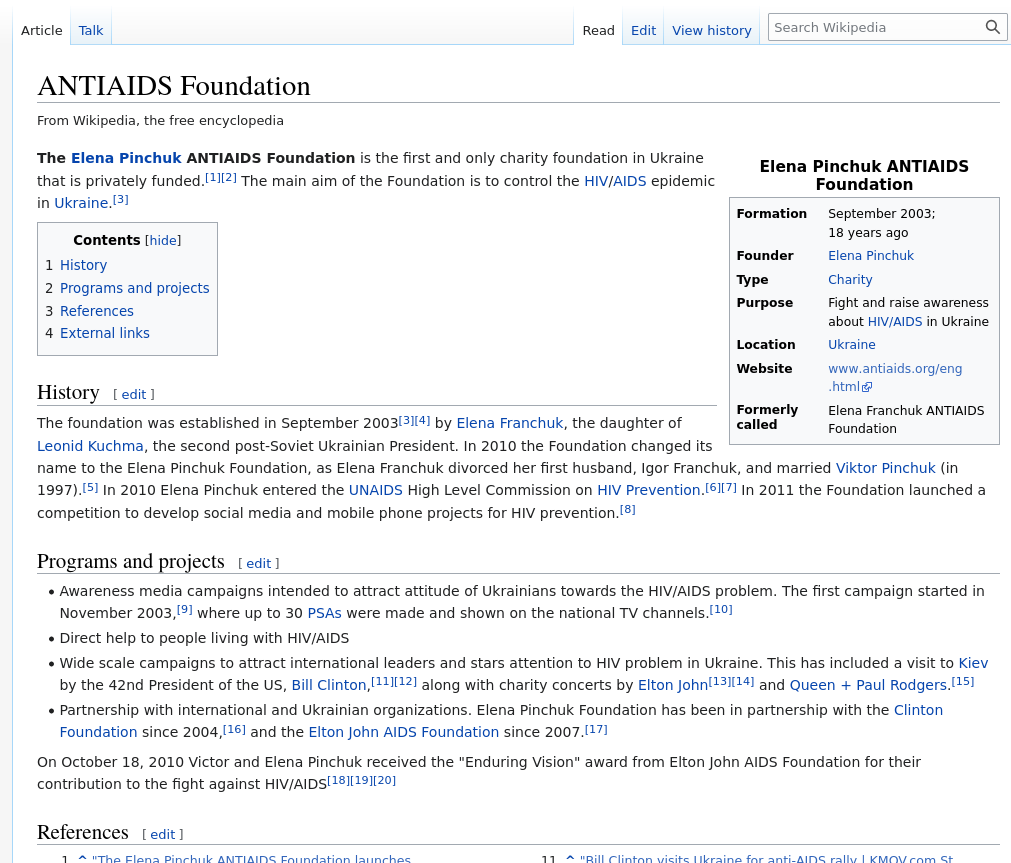Edit the References section
The image size is (1011, 863).
click(x=162, y=835)
